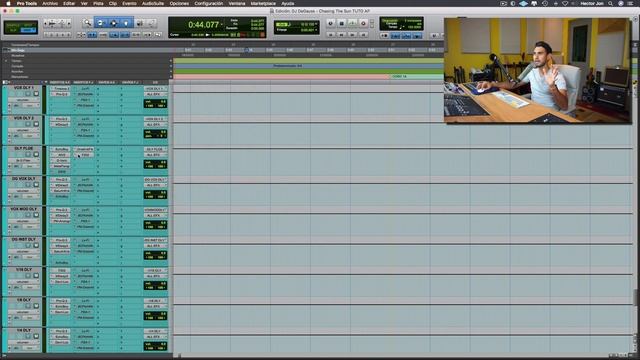This screenshot has height=360, width=640.
Task: Mute the 1/8 DLY track
Action: point(36,306)
